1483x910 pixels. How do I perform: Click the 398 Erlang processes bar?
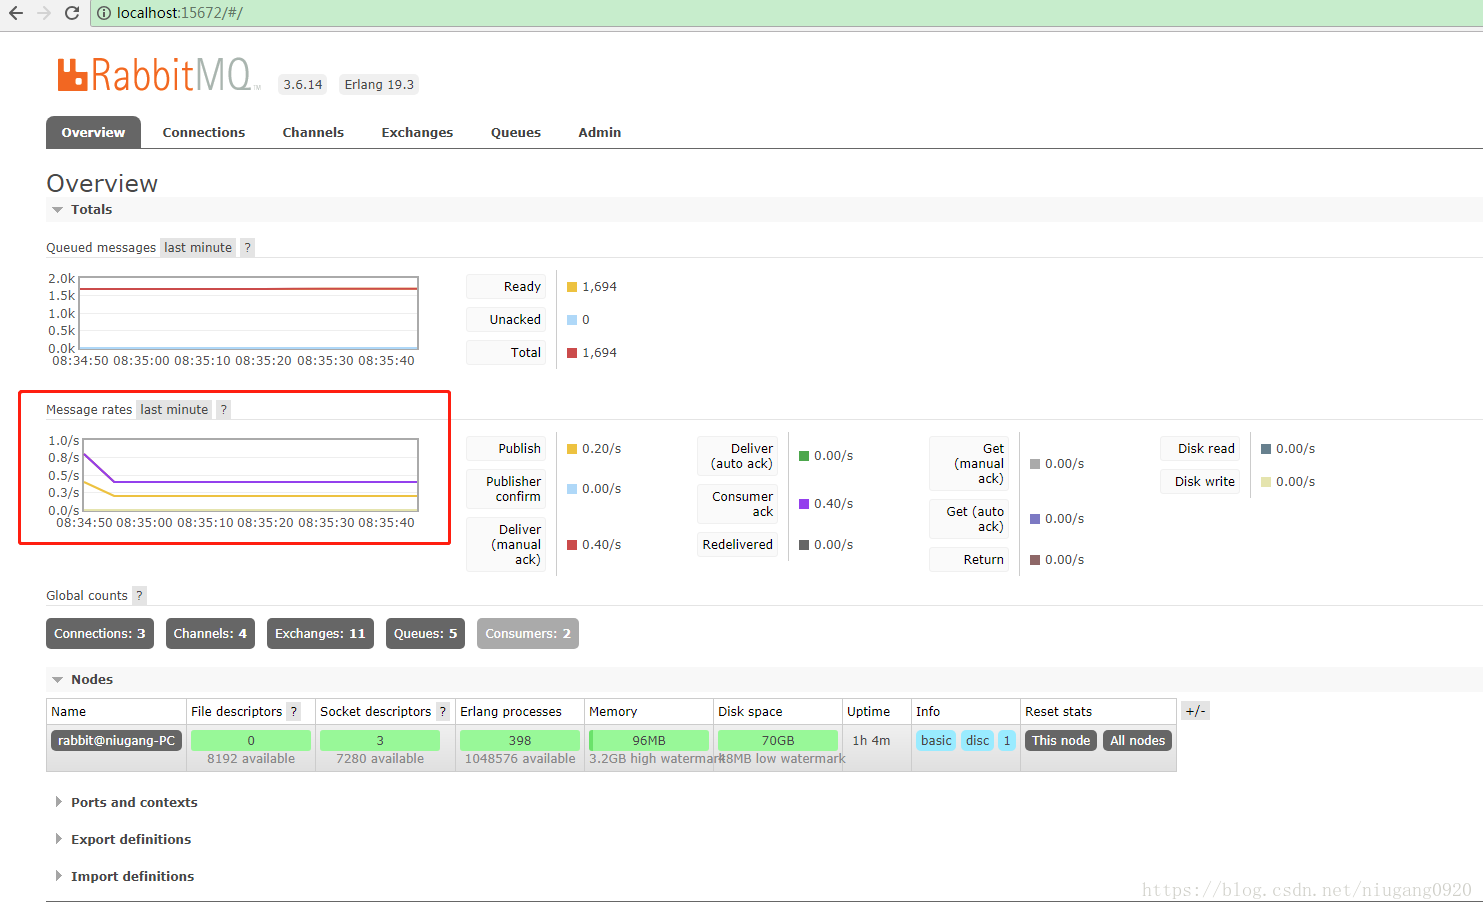coord(520,741)
